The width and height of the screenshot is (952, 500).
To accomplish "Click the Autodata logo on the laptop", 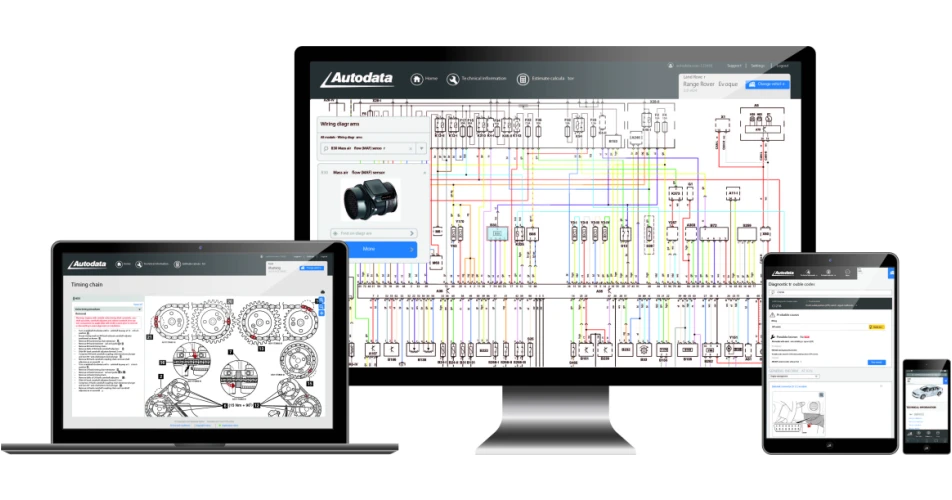I will pos(87,264).
